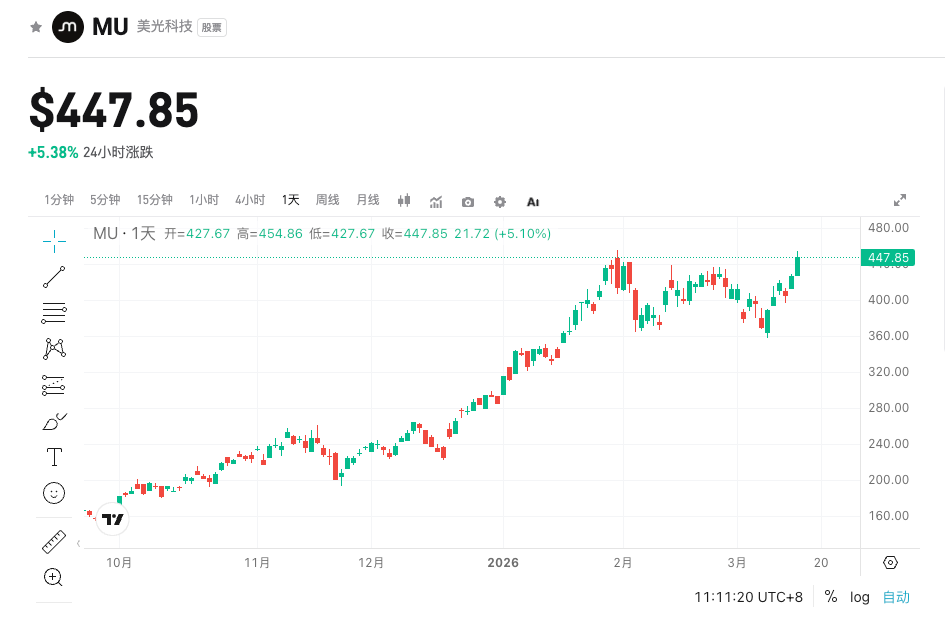Screen dimensions: 945x619
Task: Switch to the 1小时 timeframe tab
Action: click(x=203, y=200)
